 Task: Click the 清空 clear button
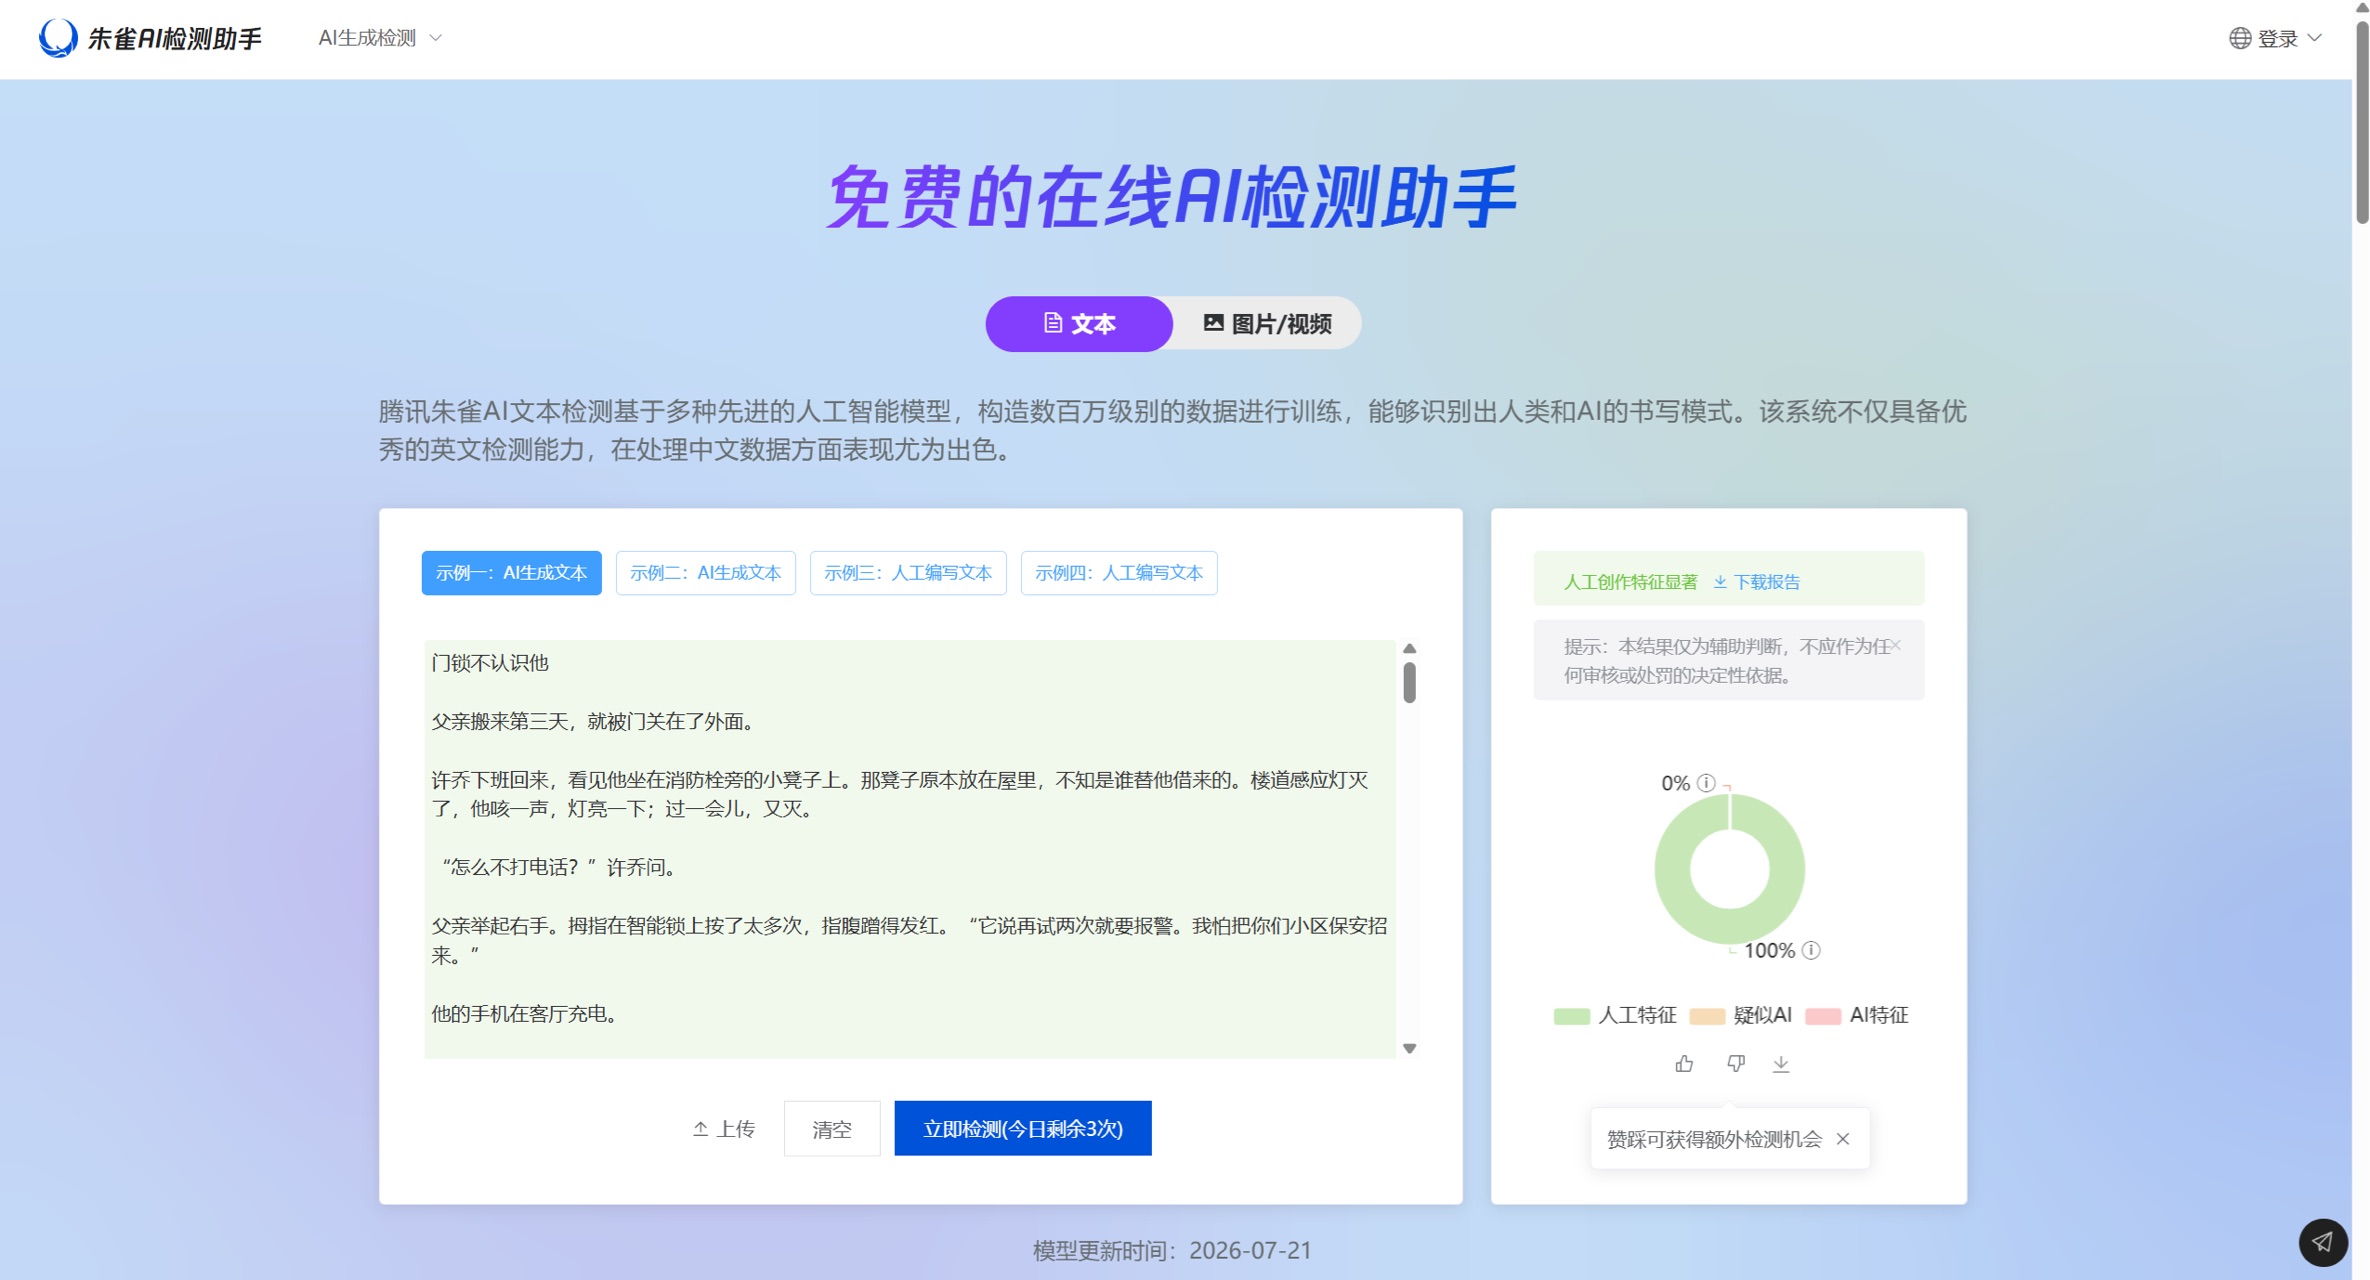click(832, 1128)
